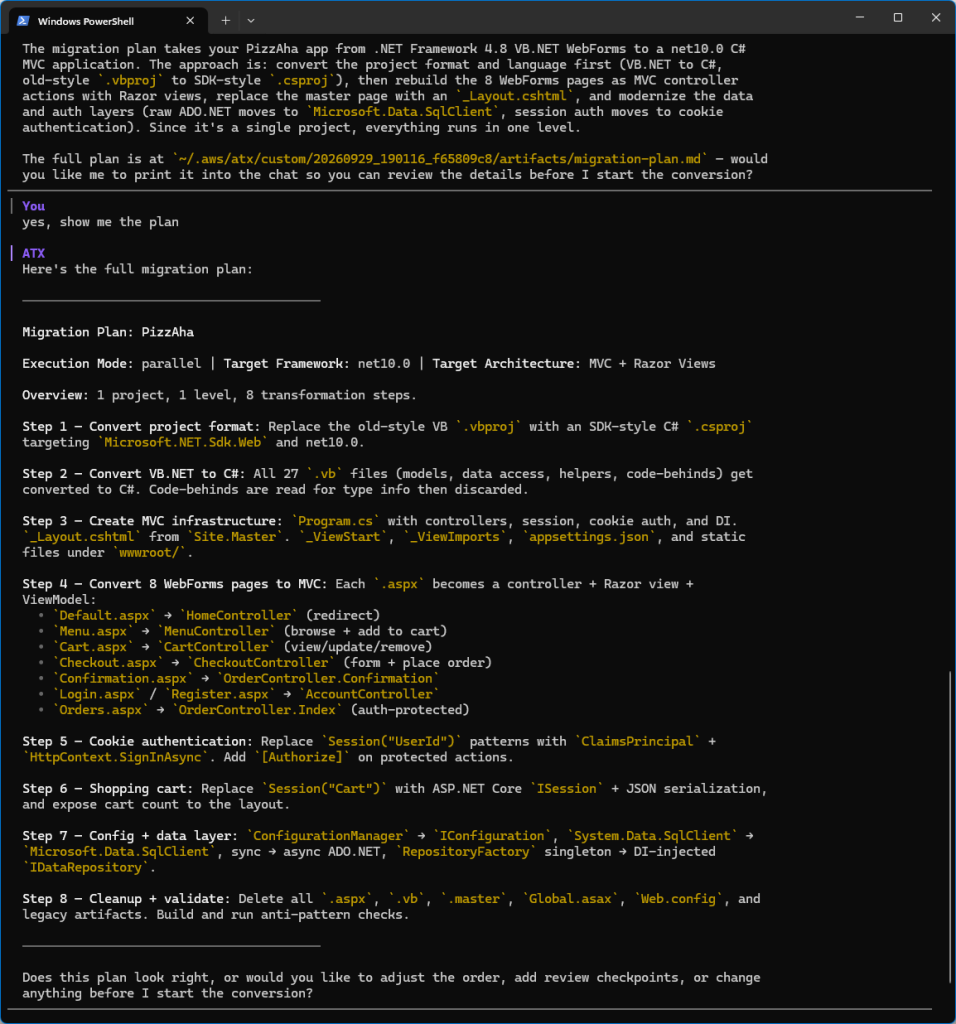Image resolution: width=956 pixels, height=1024 pixels.
Task: Click 'ConfigurationManager' text
Action: [x=328, y=836]
